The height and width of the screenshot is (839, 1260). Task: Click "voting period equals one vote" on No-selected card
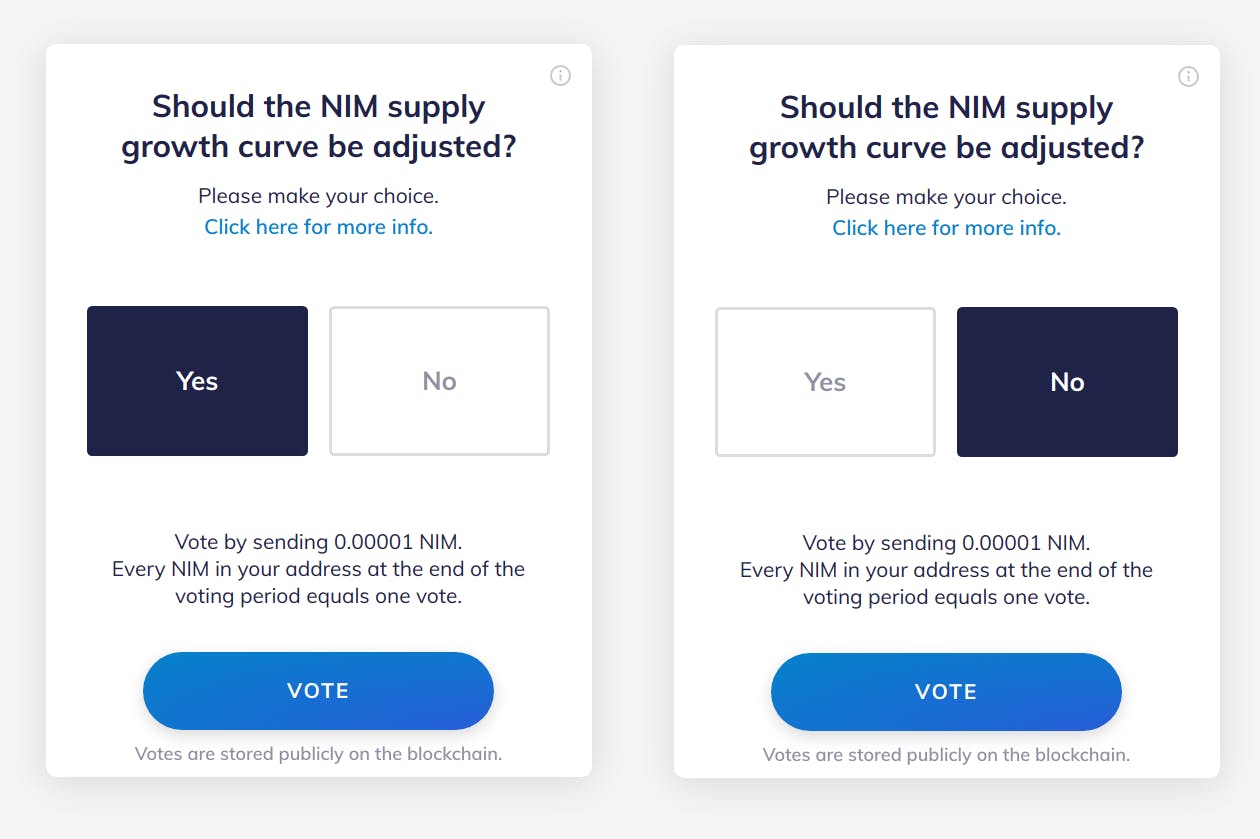pos(946,598)
